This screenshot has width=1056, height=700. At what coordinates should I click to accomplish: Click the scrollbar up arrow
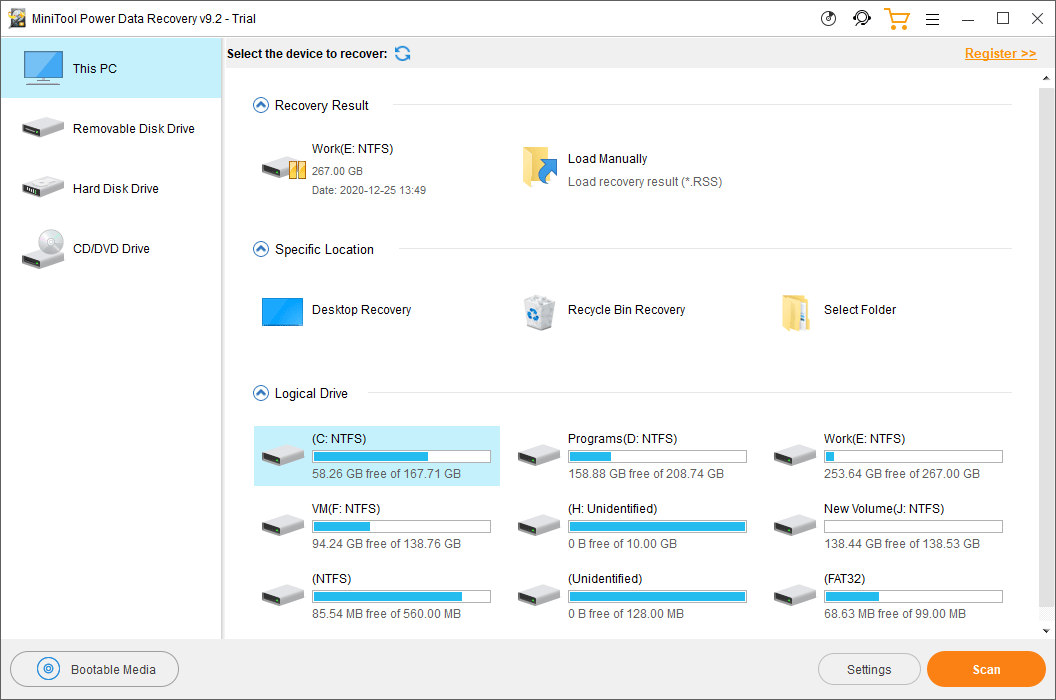tap(1046, 78)
